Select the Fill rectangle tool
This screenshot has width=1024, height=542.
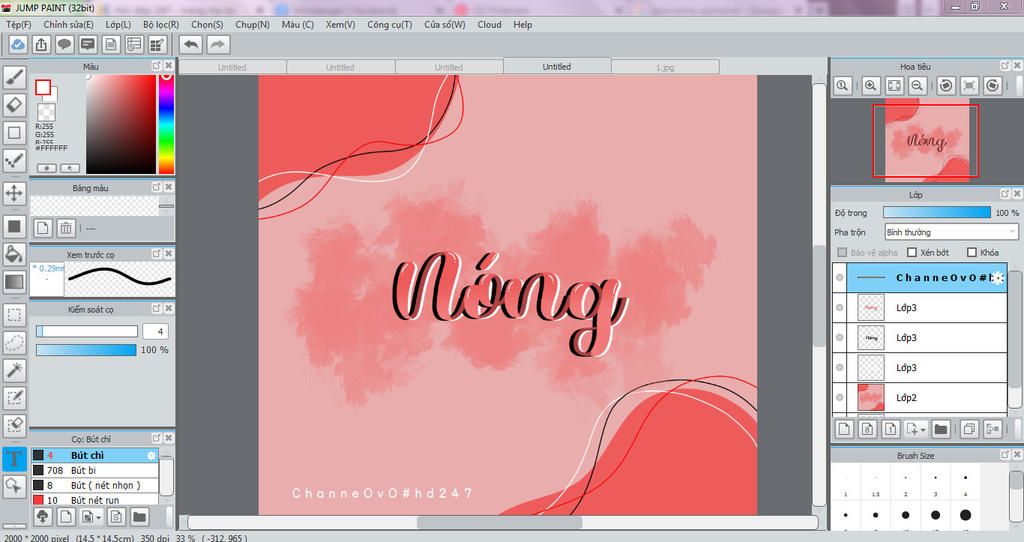(14, 227)
